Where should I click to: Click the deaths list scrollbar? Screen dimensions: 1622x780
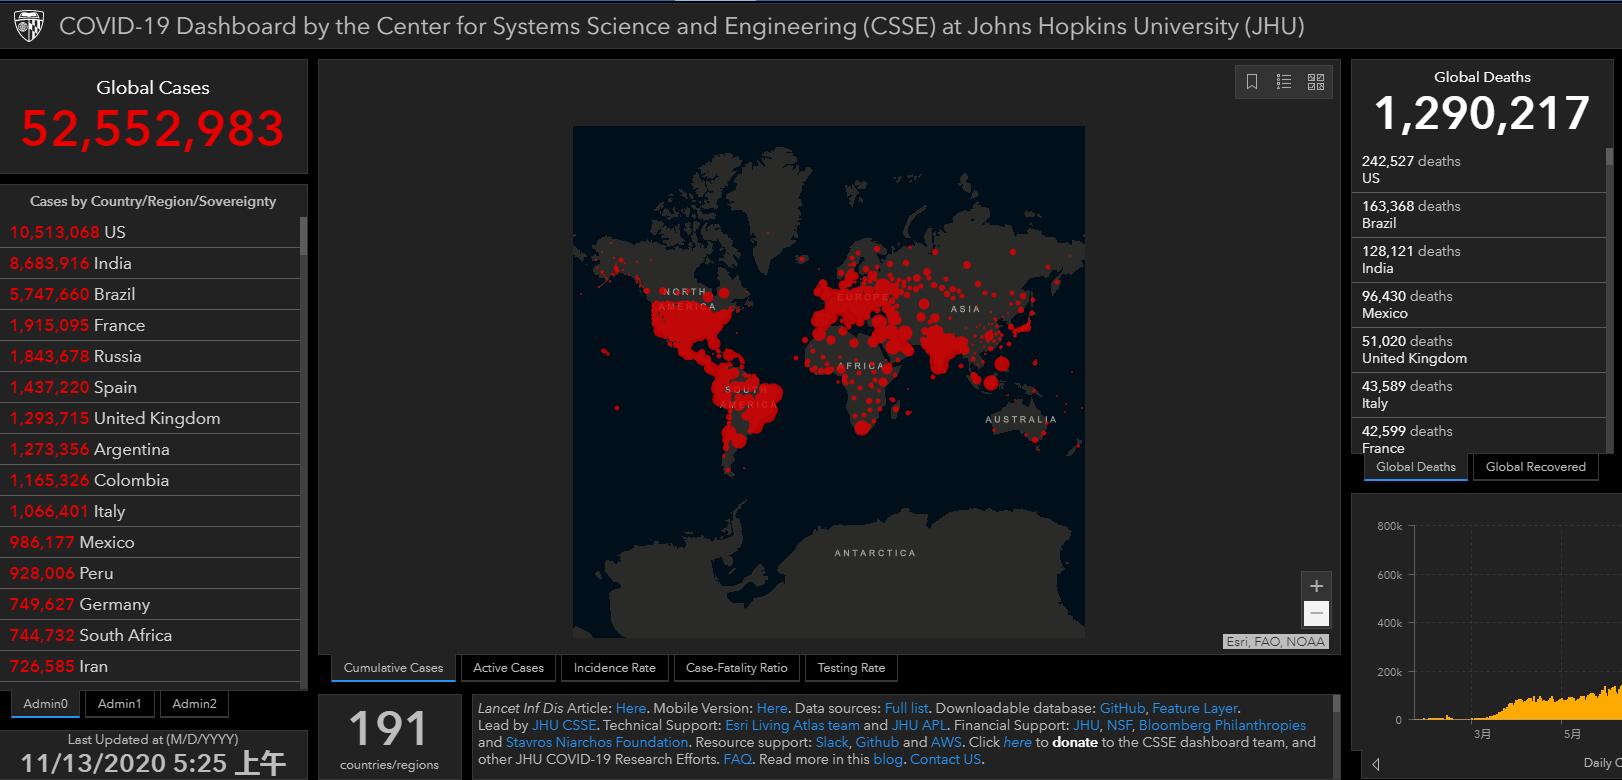point(1609,300)
